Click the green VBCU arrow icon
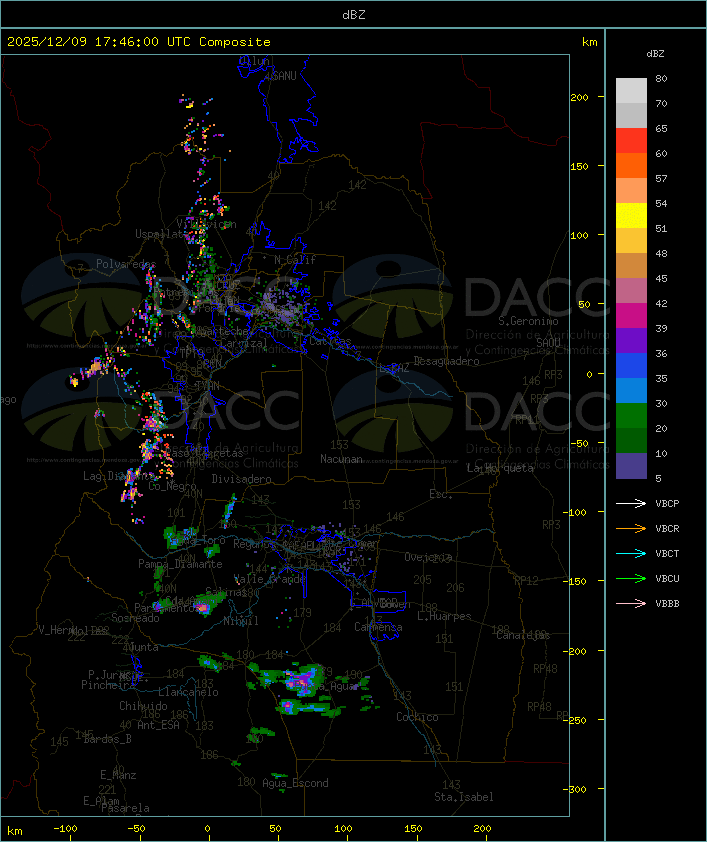 [x=631, y=578]
